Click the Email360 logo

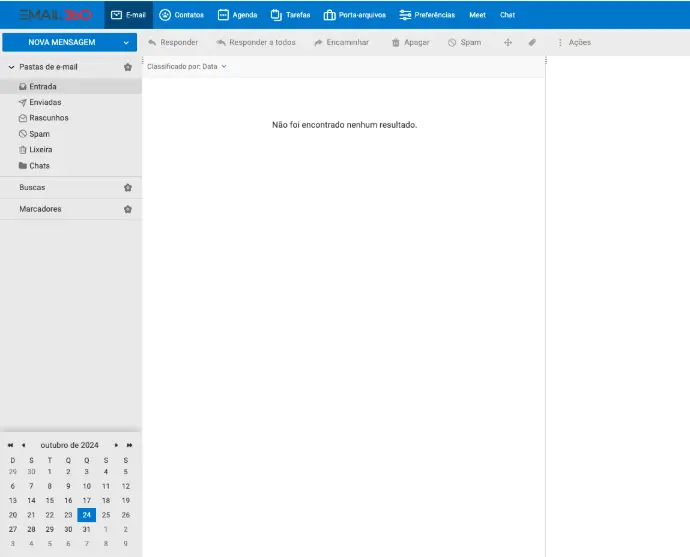[55, 15]
